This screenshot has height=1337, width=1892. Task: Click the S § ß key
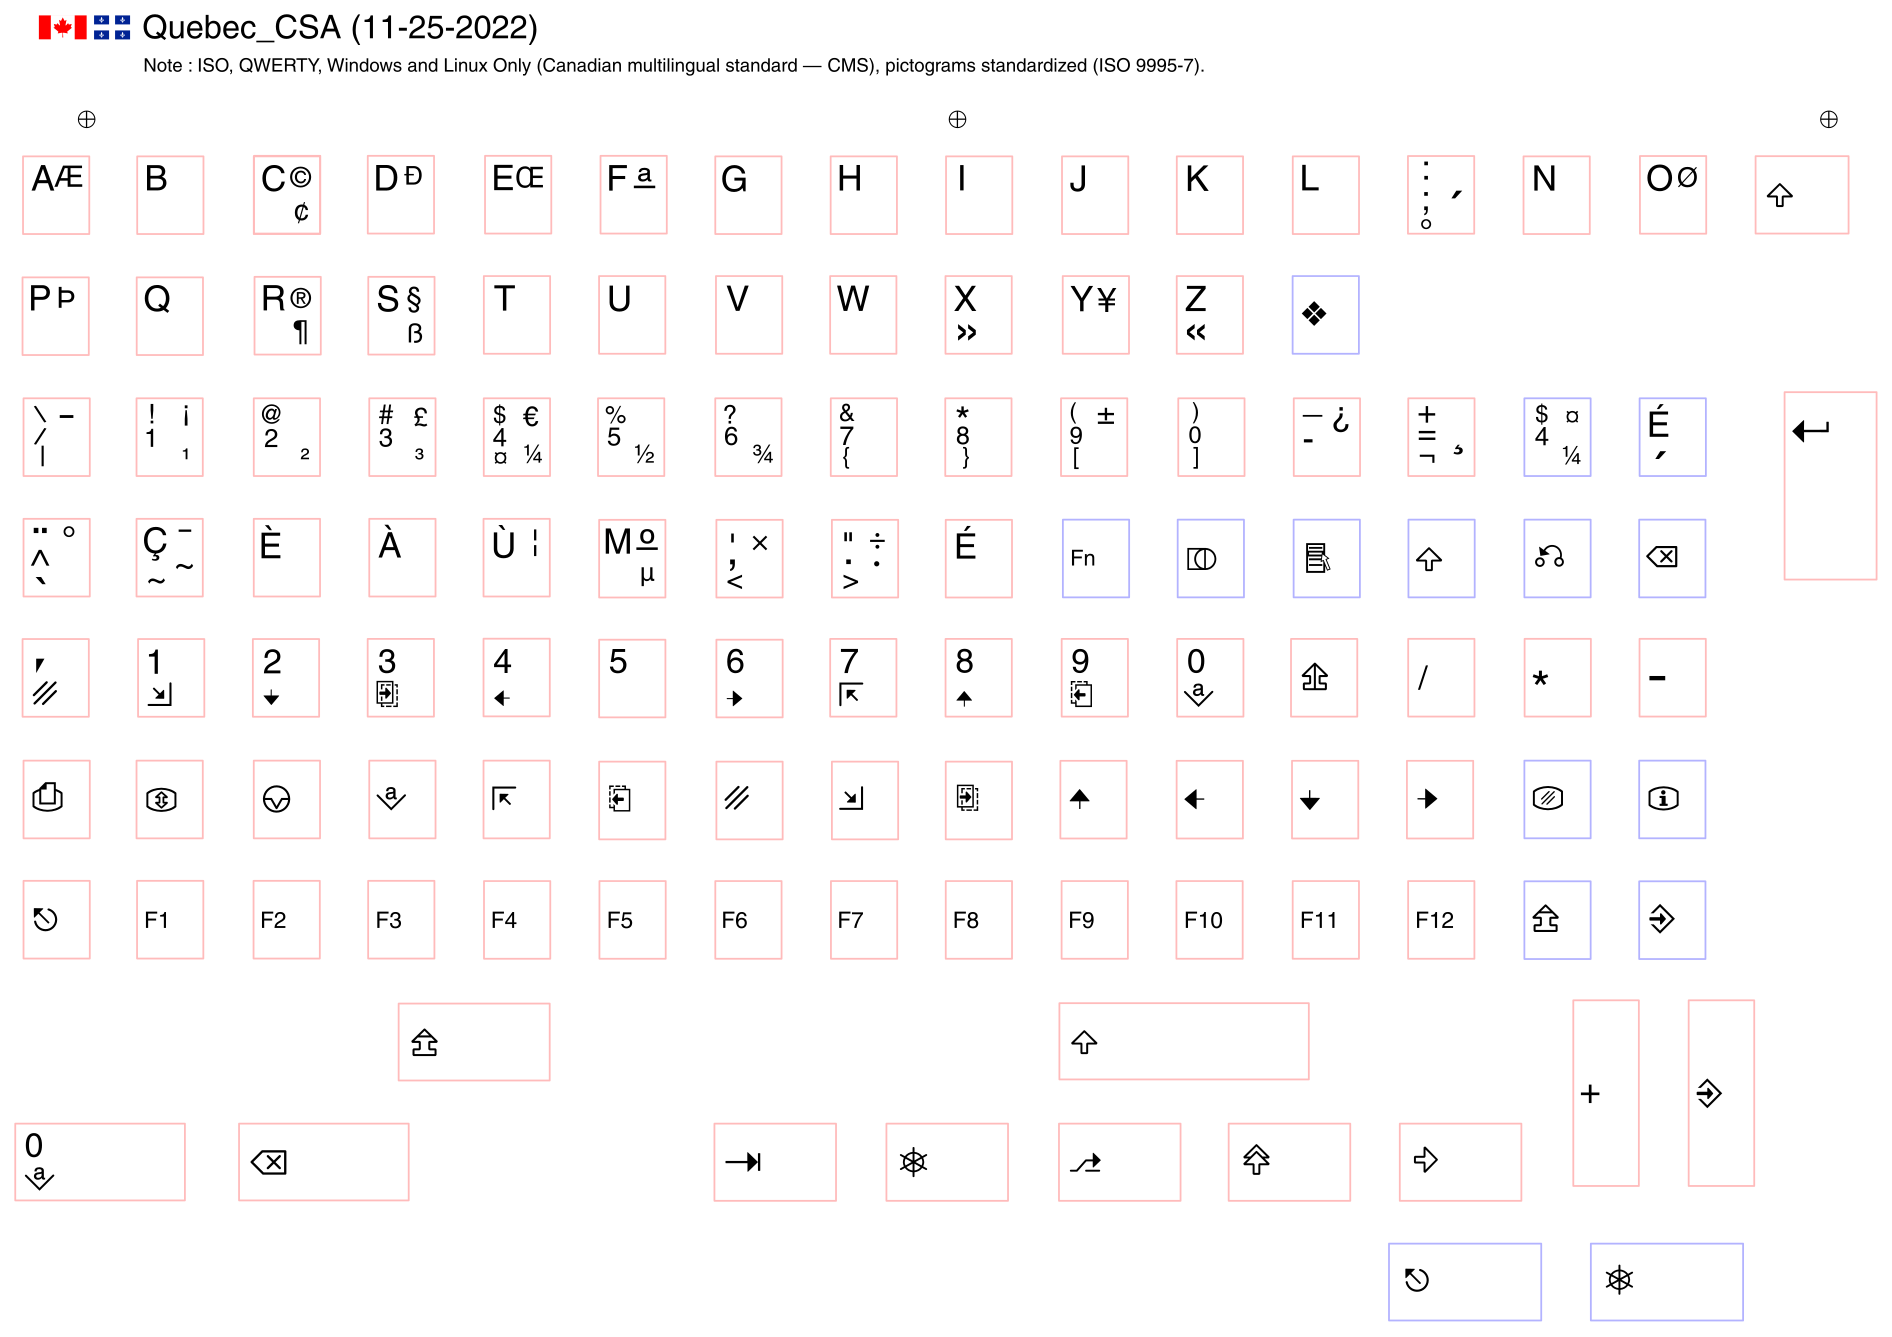(401, 316)
